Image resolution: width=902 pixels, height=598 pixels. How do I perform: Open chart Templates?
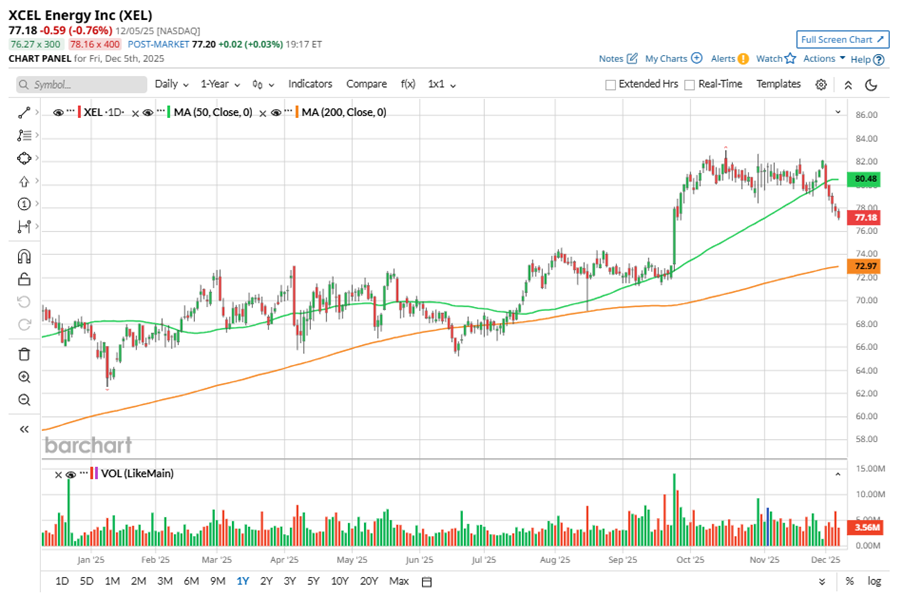[778, 84]
